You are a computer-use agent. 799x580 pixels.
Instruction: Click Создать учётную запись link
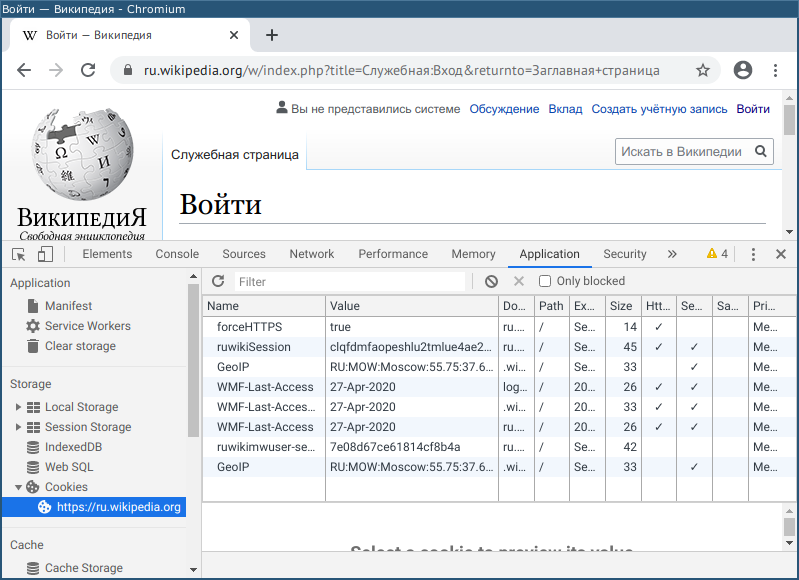point(659,109)
